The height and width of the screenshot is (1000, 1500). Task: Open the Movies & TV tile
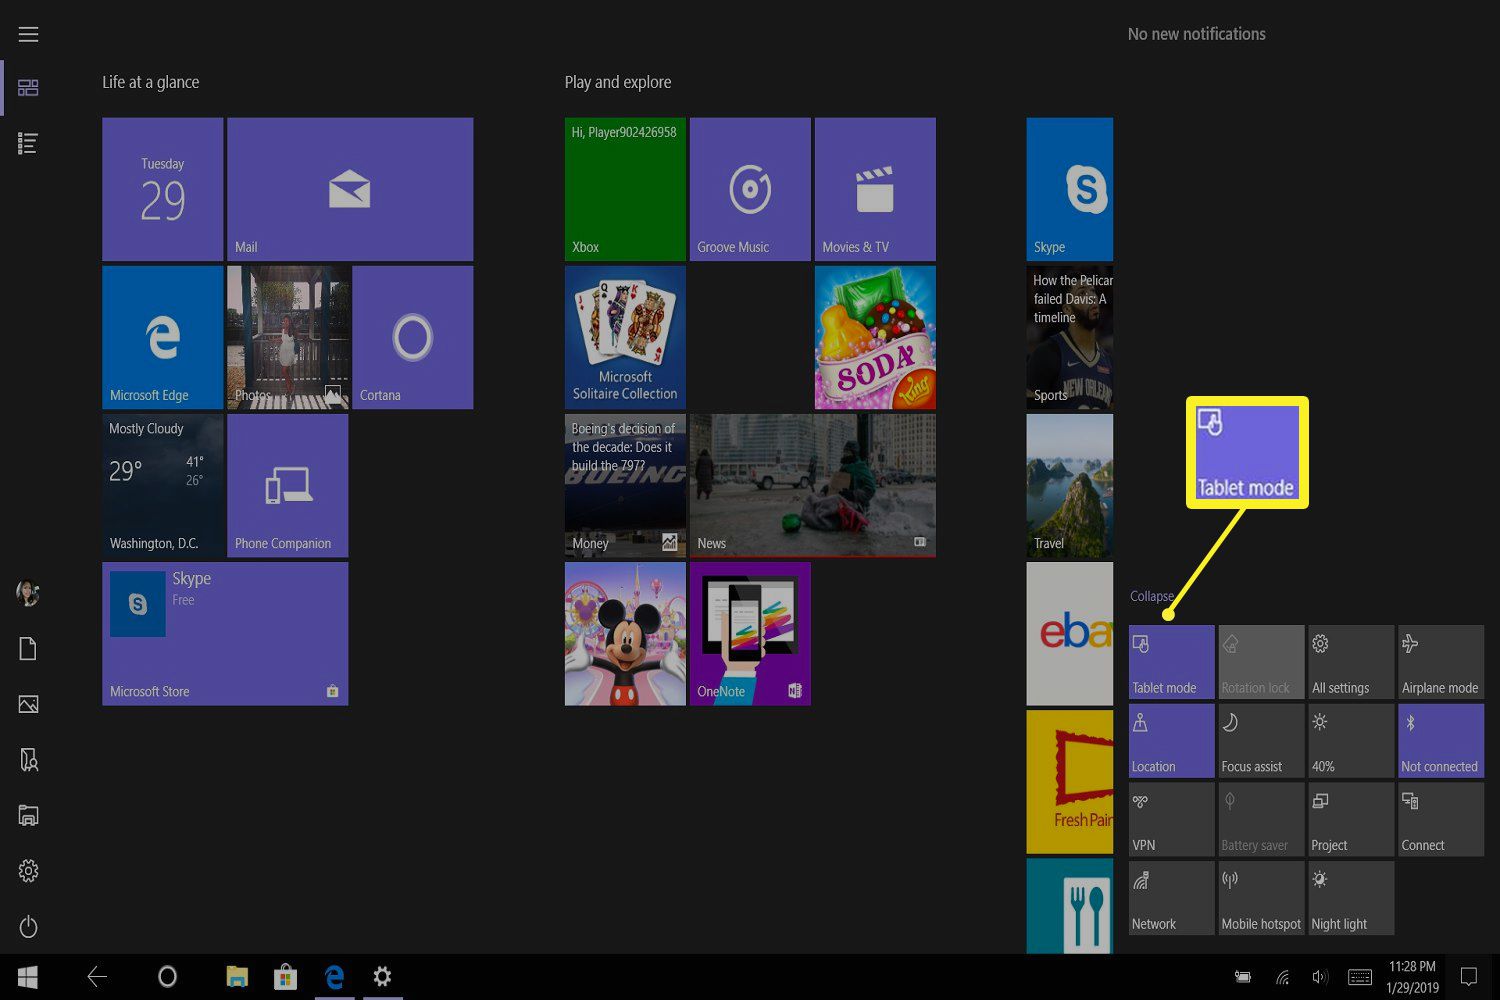point(875,189)
